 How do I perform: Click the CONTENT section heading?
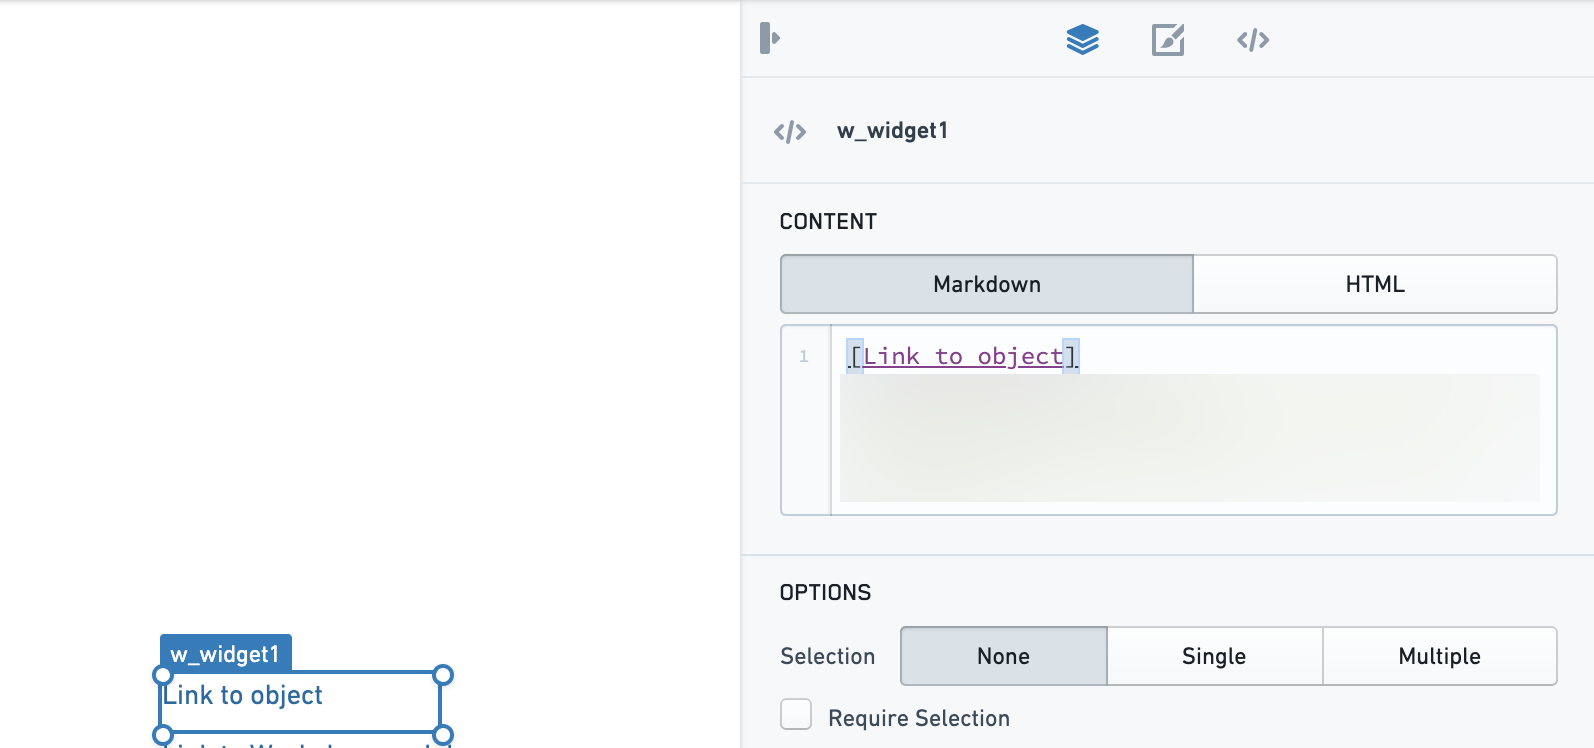point(828,222)
